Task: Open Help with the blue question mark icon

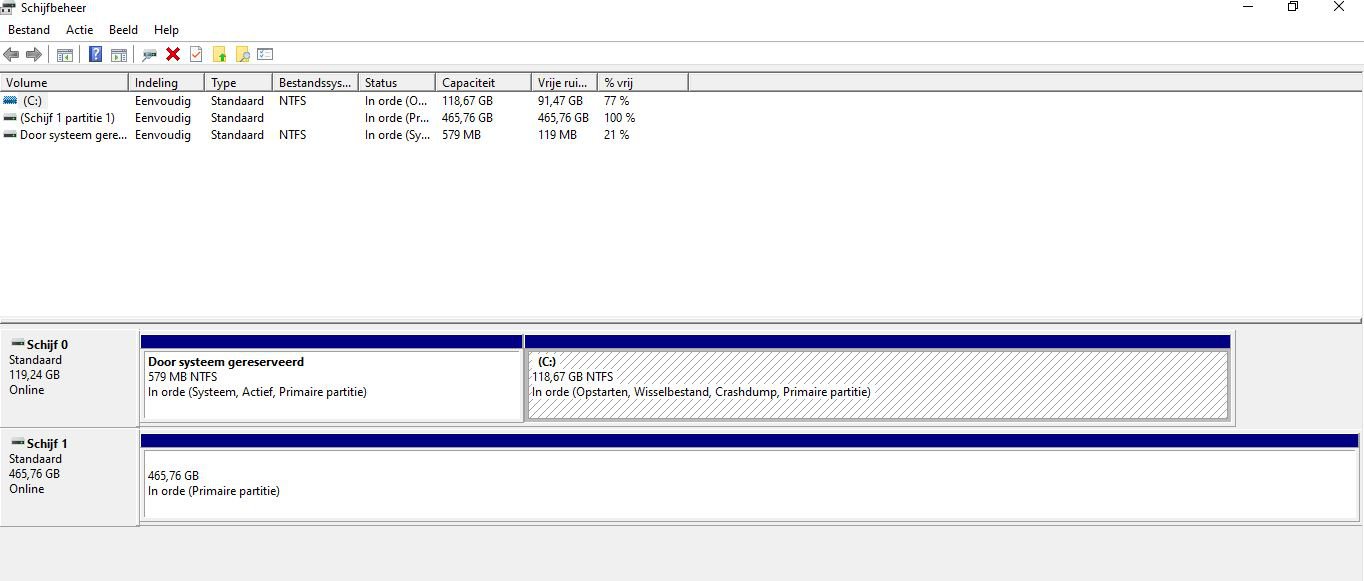Action: click(96, 54)
